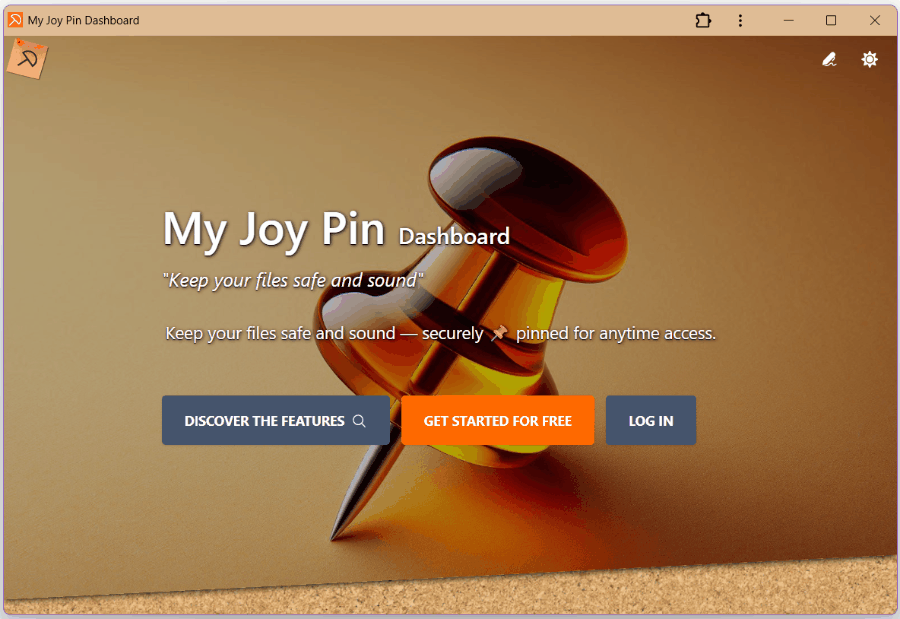Minimize the My Joy Pin window
Viewport: 900px width, 619px height.
789,21
